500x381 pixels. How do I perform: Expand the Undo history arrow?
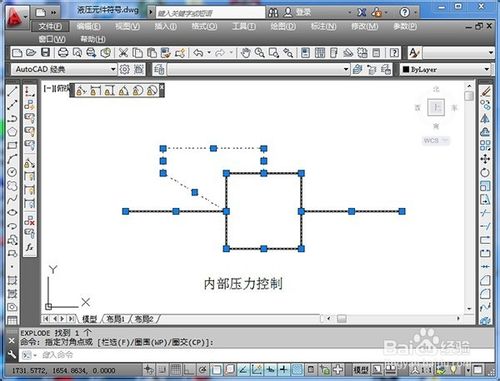(209, 53)
